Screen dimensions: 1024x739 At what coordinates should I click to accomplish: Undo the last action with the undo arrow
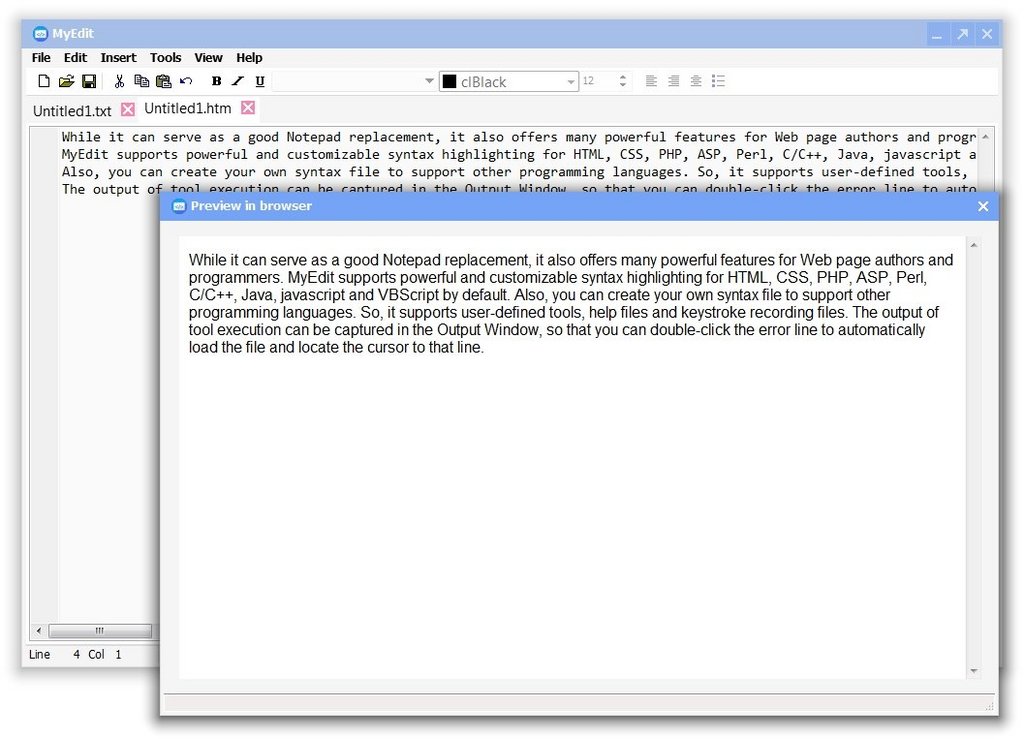tap(186, 81)
